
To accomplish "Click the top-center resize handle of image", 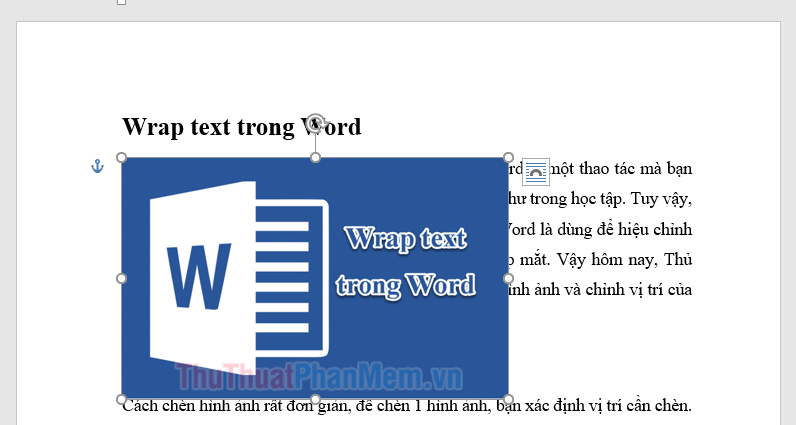I will [x=315, y=157].
